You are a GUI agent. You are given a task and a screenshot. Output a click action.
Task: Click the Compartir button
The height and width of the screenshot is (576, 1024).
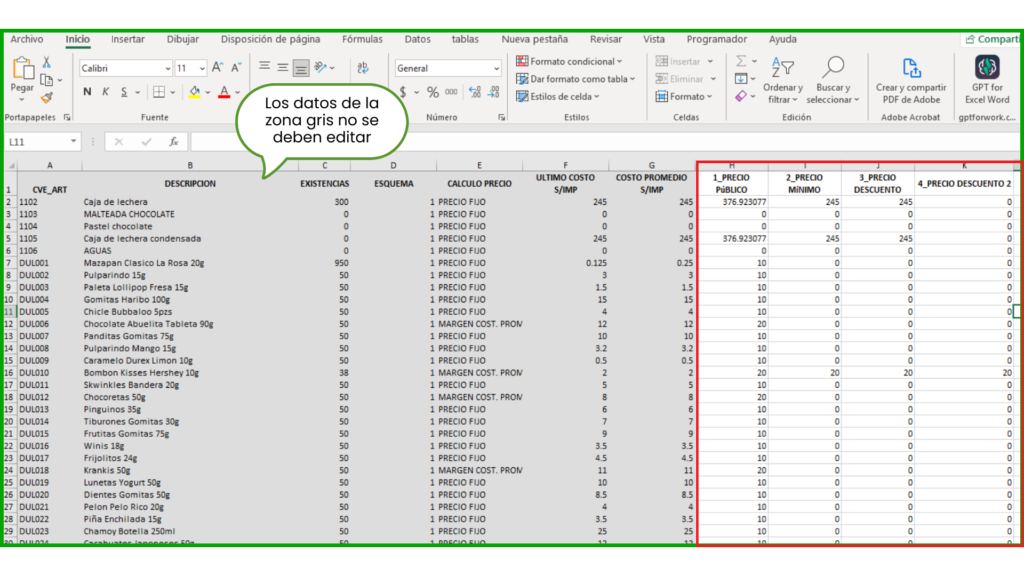(x=992, y=39)
